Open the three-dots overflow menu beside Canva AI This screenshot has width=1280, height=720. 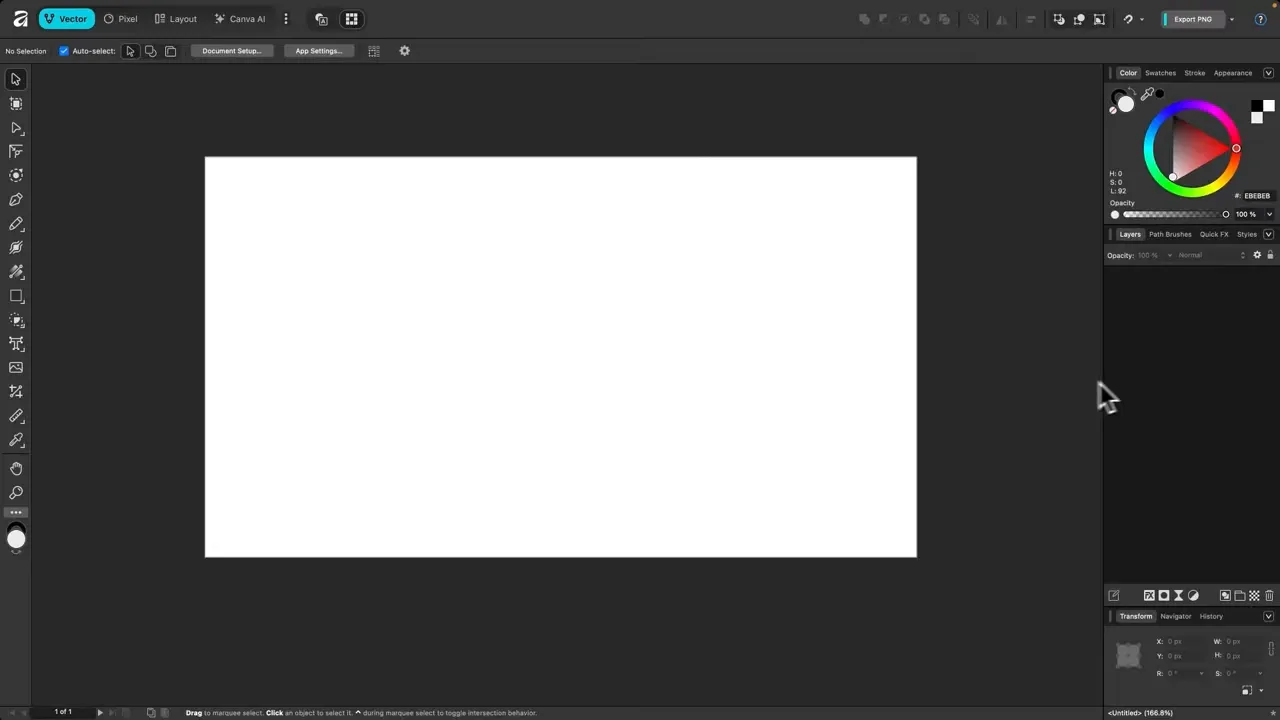click(286, 19)
